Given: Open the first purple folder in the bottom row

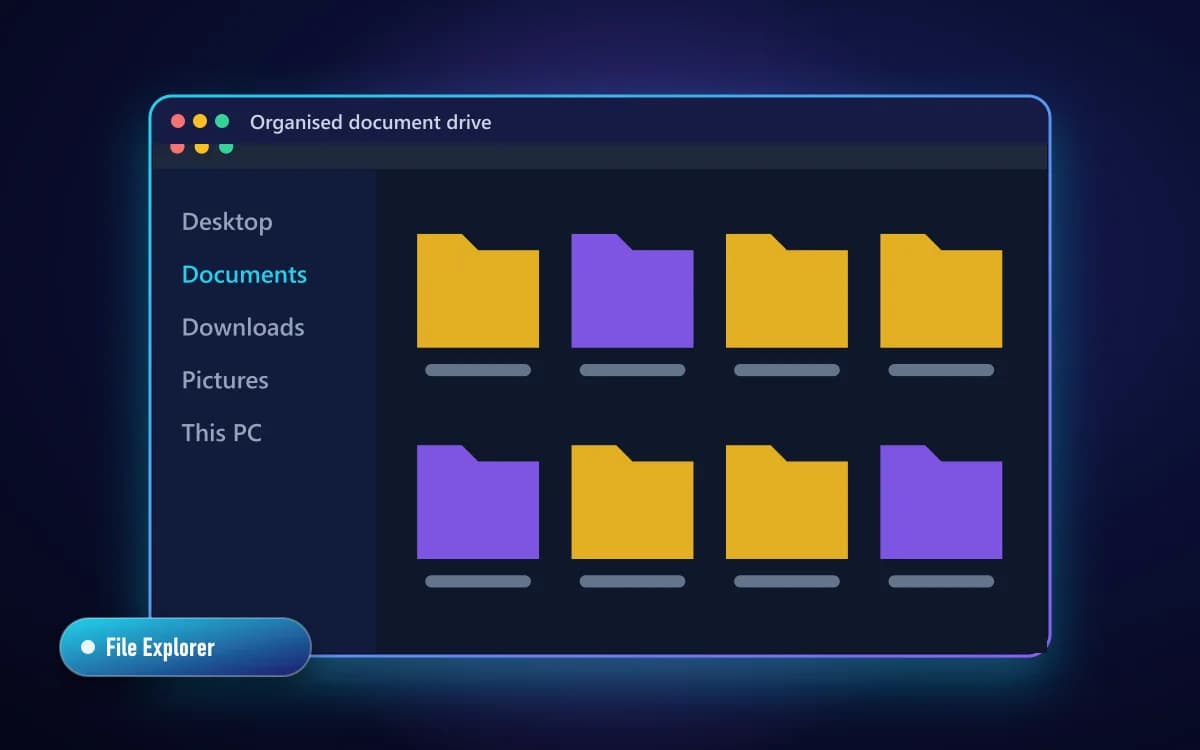Looking at the screenshot, I should [x=478, y=502].
